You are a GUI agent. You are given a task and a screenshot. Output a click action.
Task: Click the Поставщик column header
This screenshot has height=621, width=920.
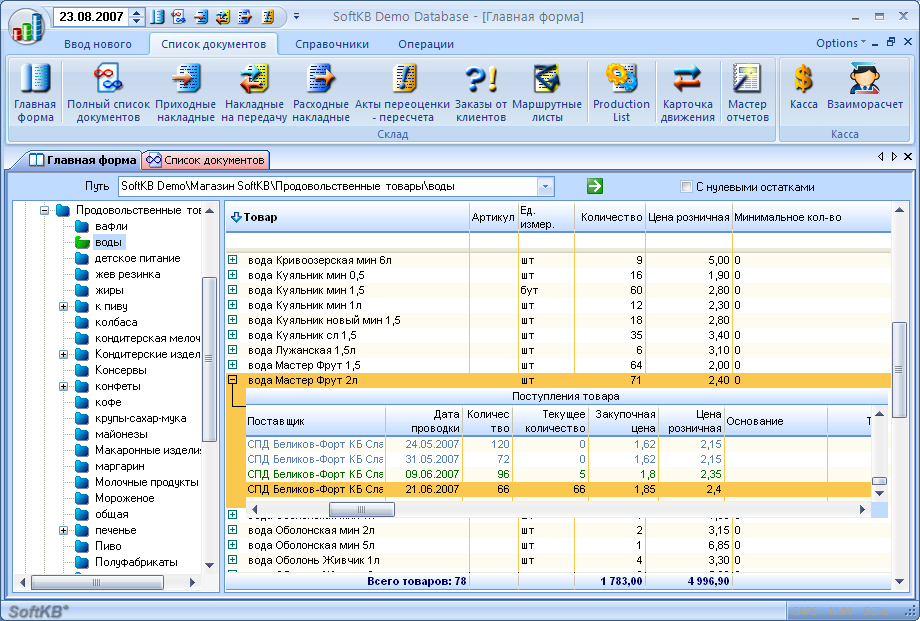click(316, 421)
